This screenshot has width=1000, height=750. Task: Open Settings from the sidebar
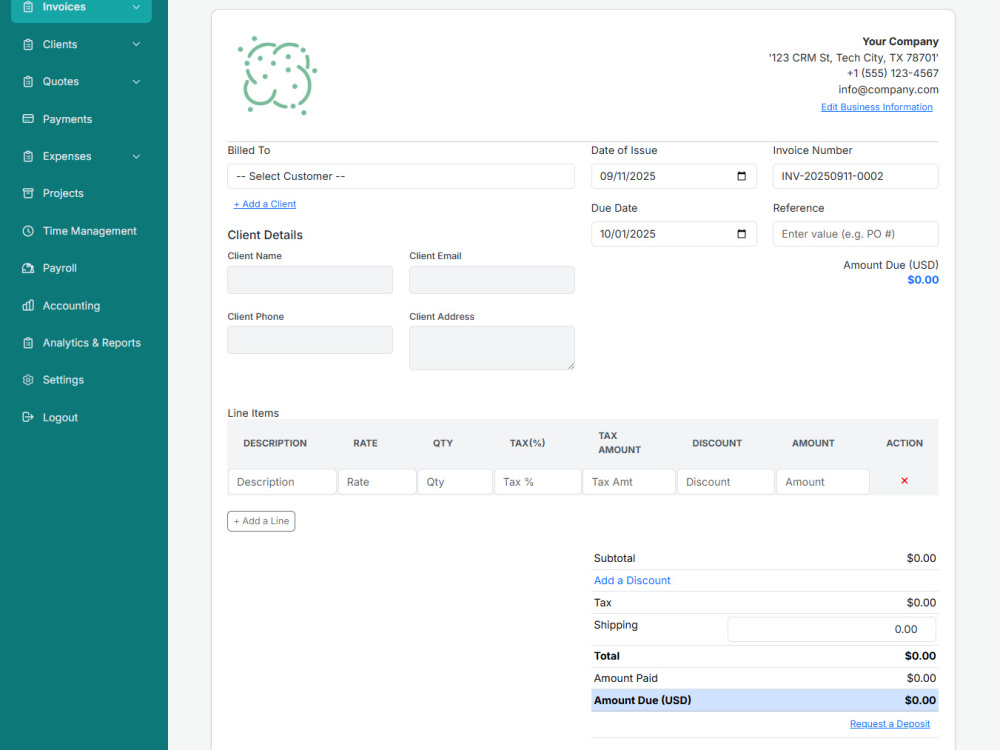[63, 380]
